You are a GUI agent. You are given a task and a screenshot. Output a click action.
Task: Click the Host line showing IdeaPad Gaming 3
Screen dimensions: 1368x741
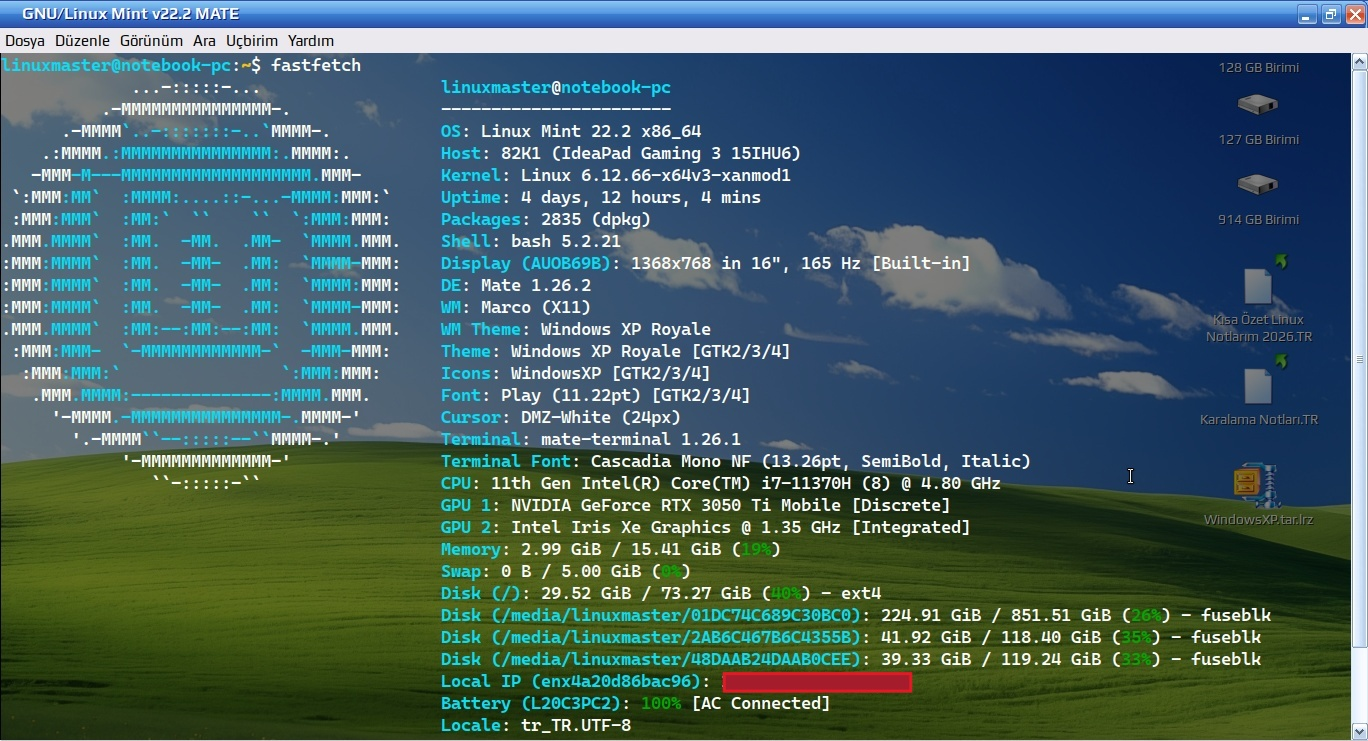tap(621, 153)
